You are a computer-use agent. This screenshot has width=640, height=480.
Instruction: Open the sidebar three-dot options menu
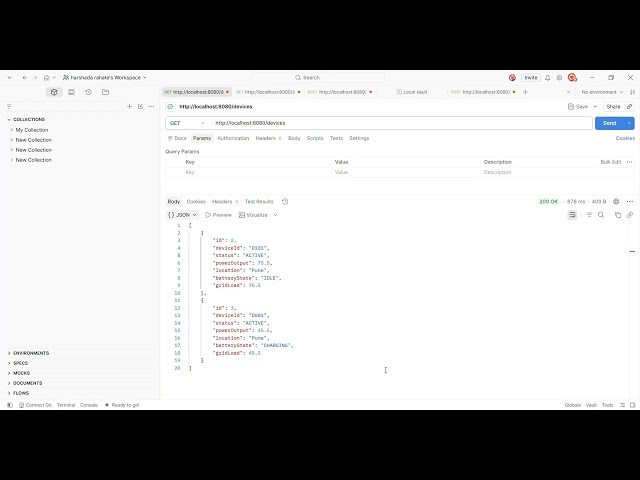[x=151, y=107]
